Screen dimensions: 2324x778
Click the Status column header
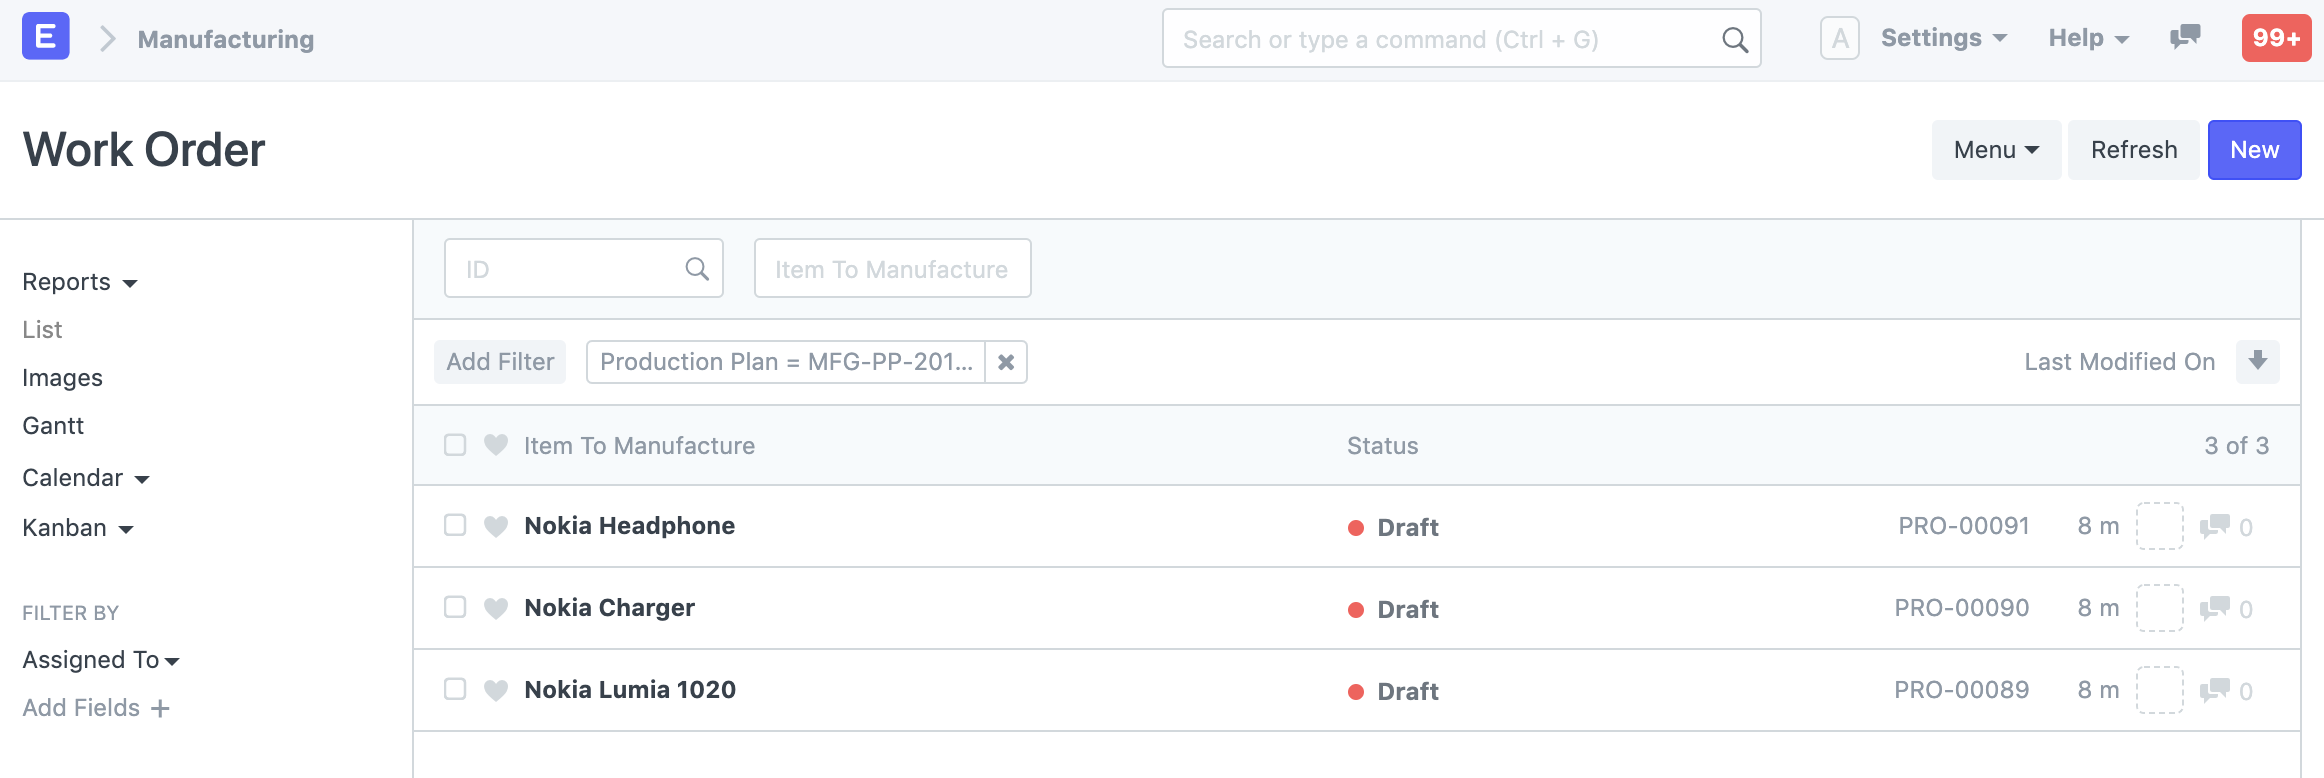point(1382,446)
